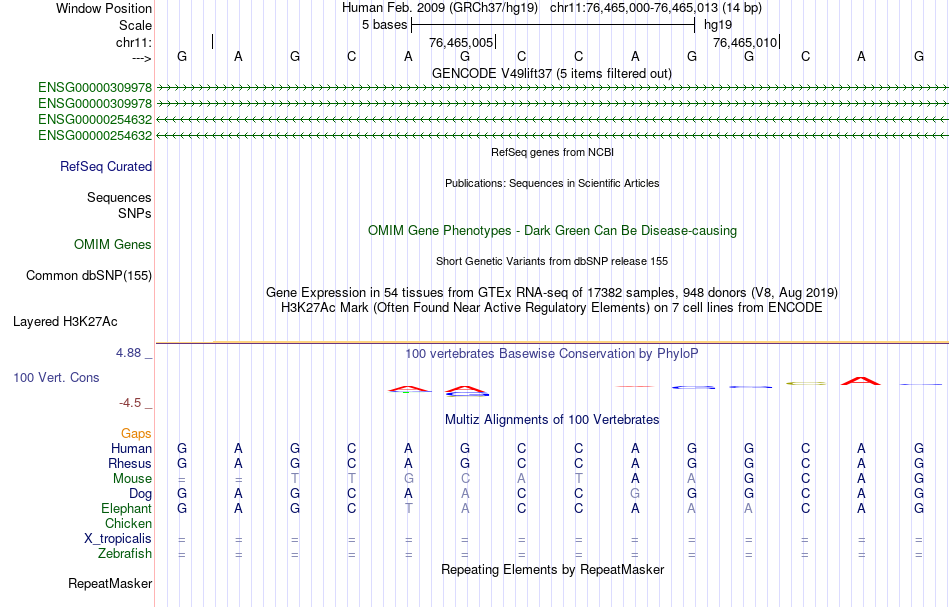Click the faded C base in the Mouse row
950x607 pixels.
[465, 479]
